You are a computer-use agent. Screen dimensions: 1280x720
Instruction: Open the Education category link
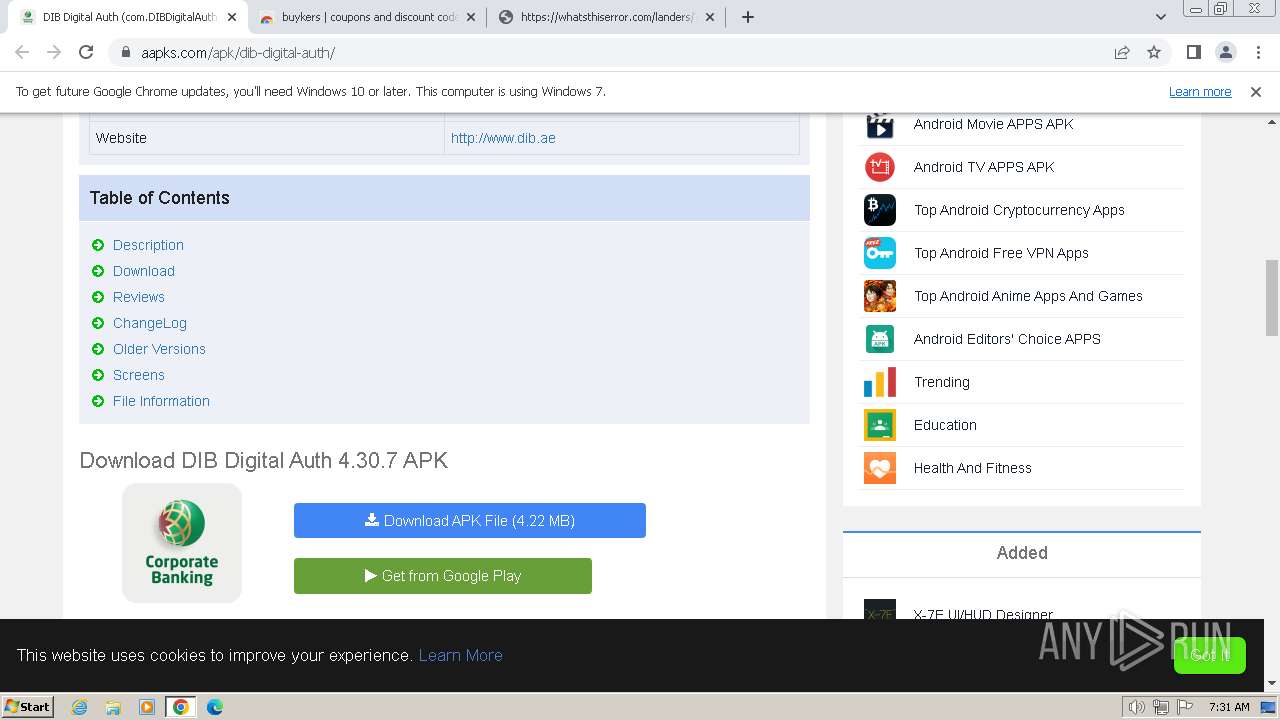pyautogui.click(x=945, y=425)
